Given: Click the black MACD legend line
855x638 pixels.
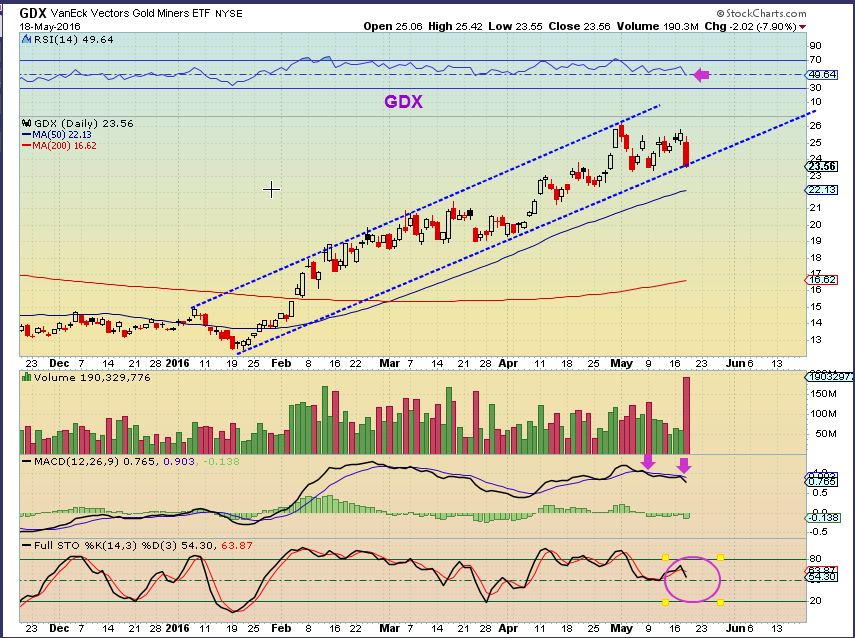Looking at the screenshot, I should pos(27,461).
